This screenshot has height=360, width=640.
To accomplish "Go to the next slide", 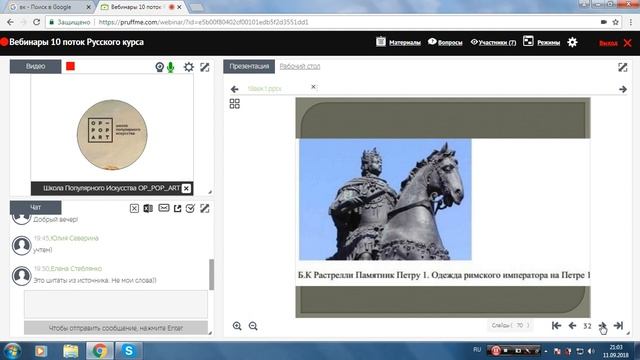I will (x=602, y=325).
